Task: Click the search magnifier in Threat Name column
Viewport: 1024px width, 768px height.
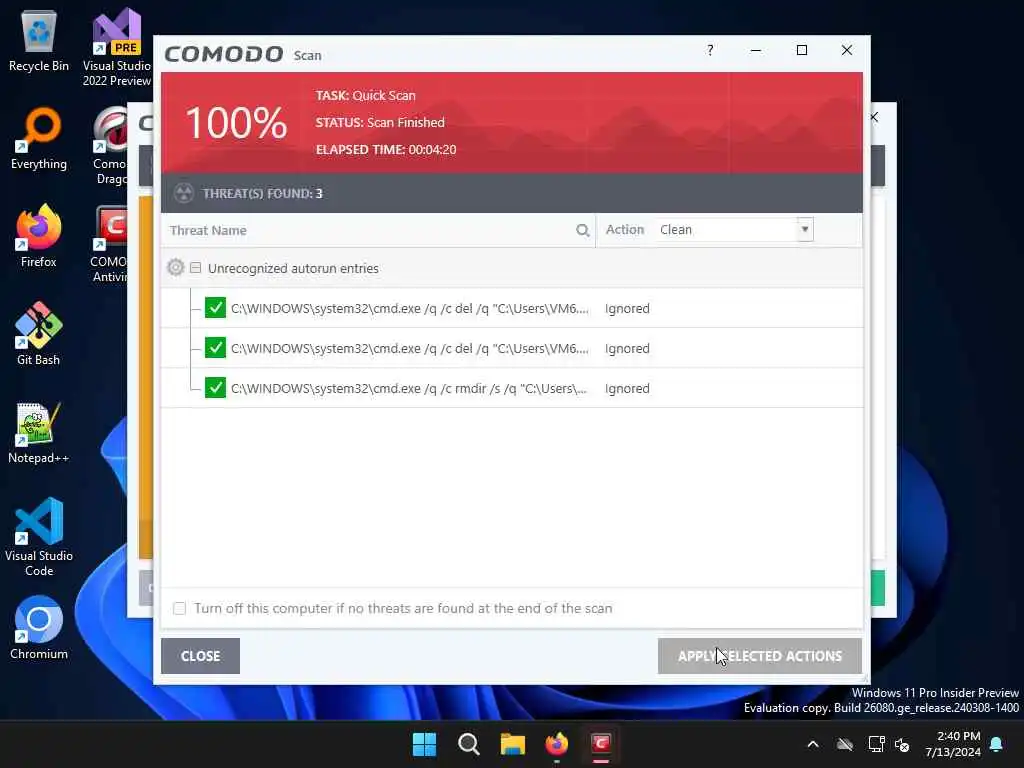Action: click(x=583, y=230)
